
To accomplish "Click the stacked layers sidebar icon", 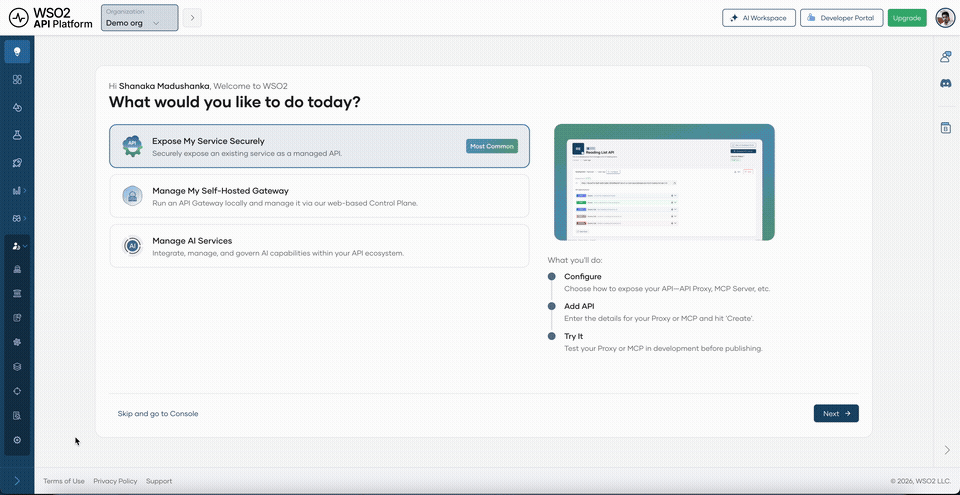I will coord(17,366).
